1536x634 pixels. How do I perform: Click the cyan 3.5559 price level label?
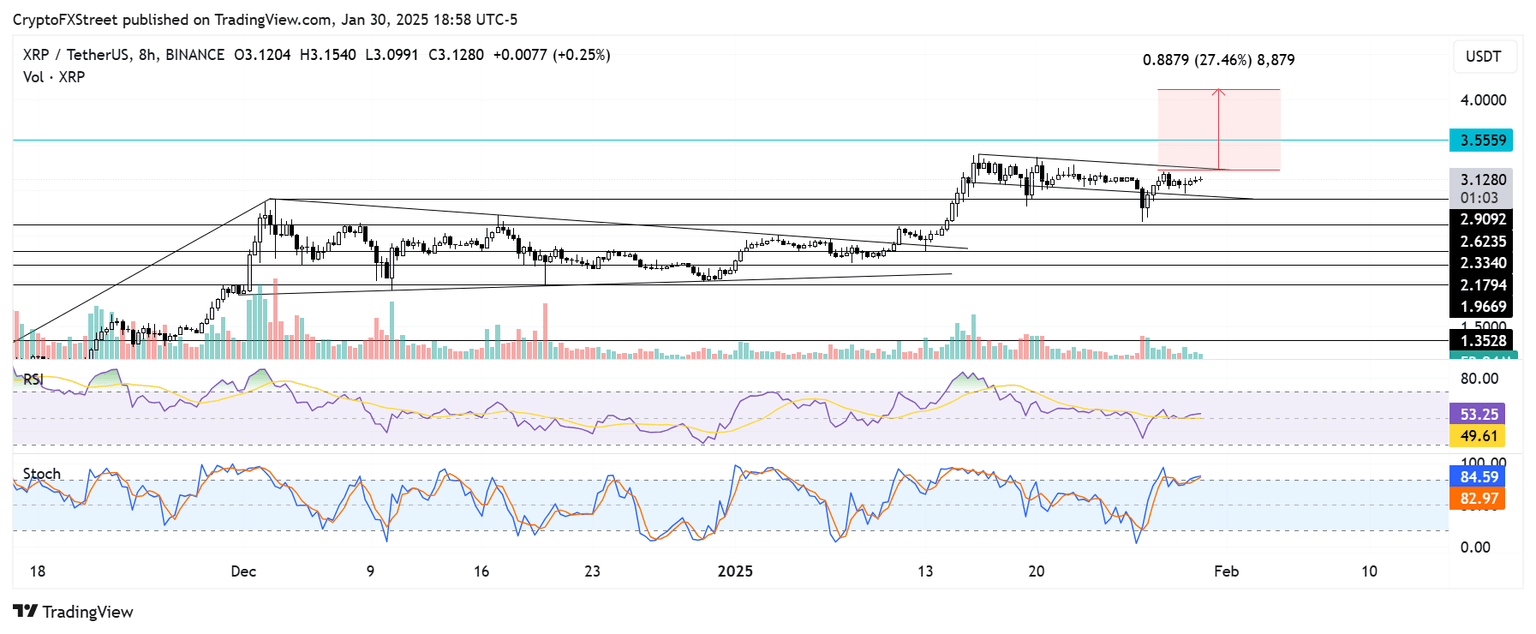[1484, 141]
